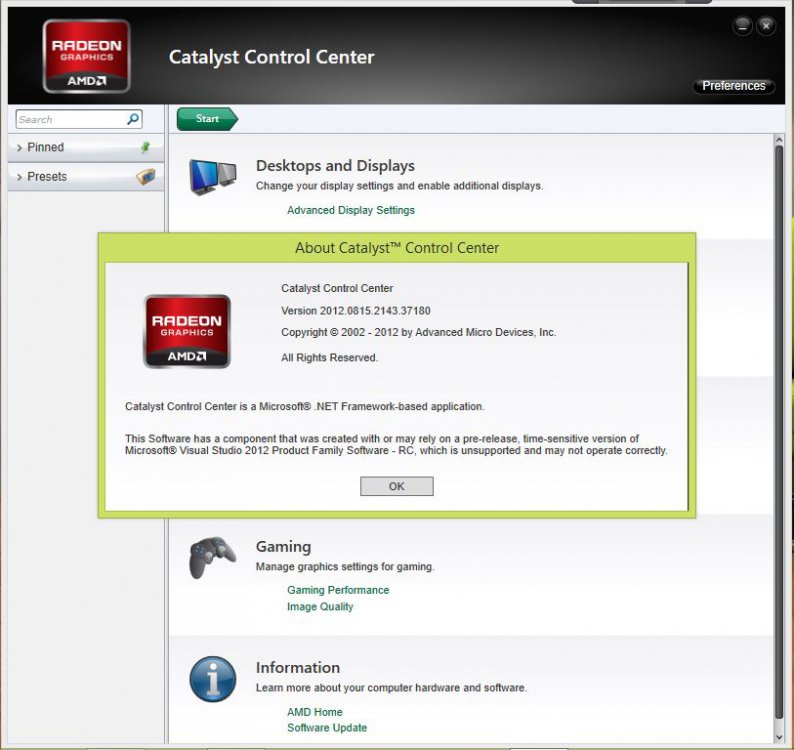Open Advanced Display Settings link
The height and width of the screenshot is (750, 794).
point(350,210)
